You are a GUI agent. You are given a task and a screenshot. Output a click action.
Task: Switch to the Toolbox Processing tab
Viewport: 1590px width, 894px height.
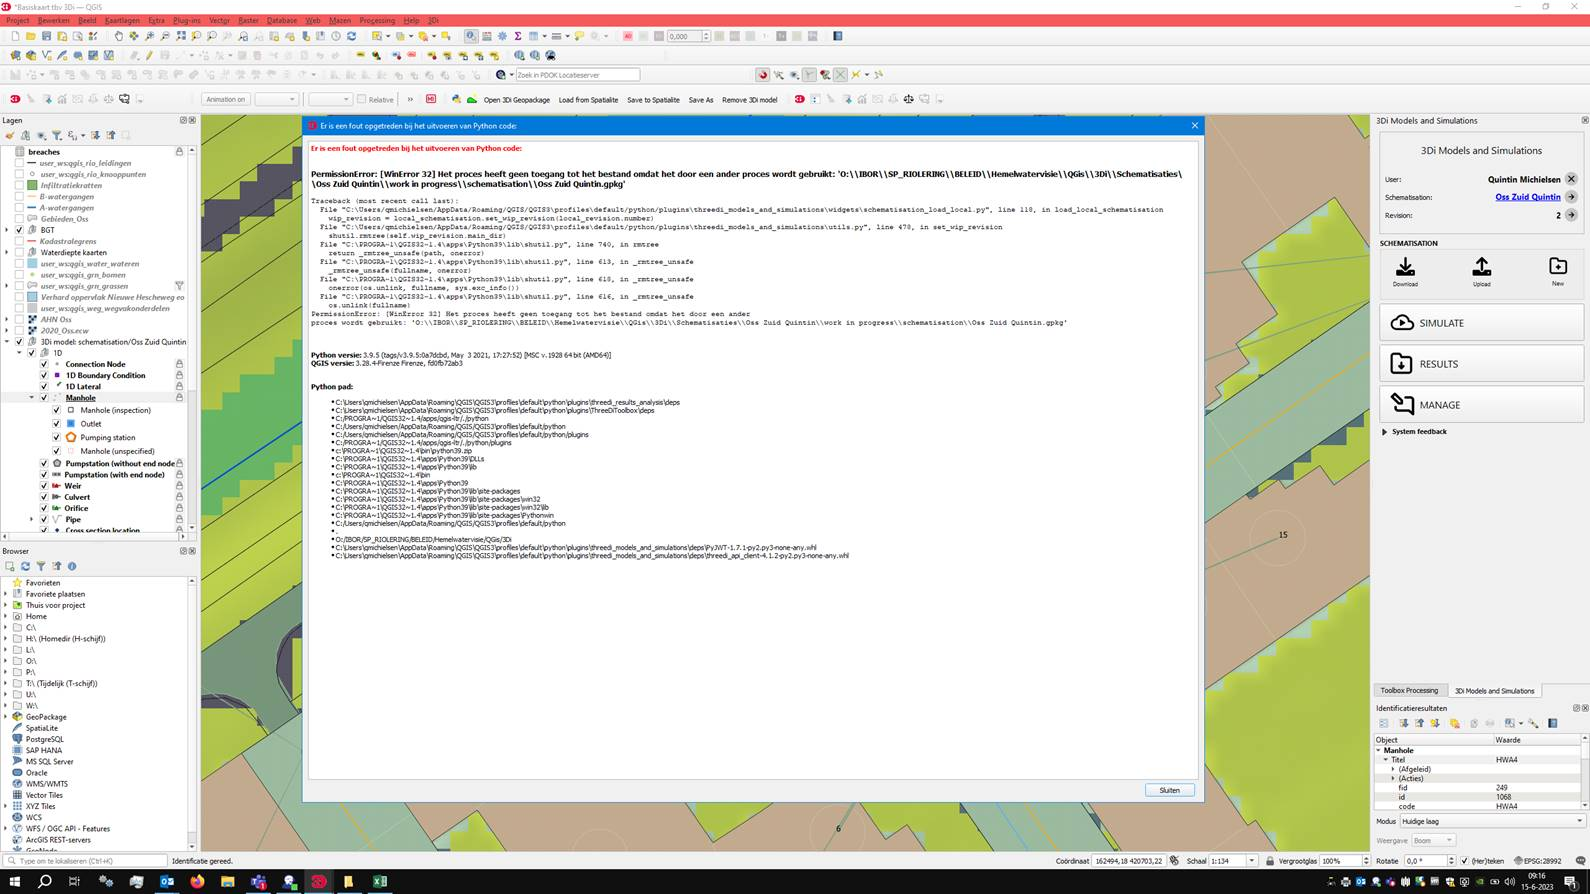click(1409, 691)
